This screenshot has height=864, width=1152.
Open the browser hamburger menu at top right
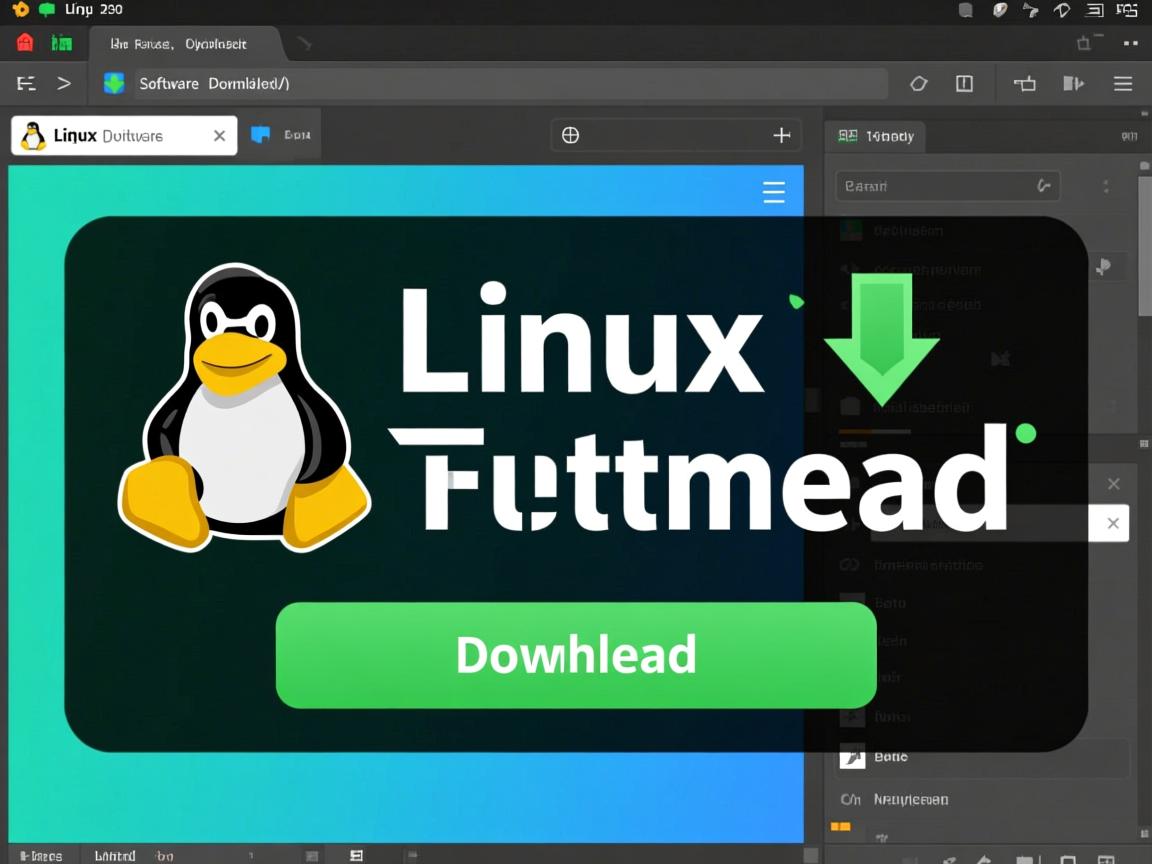pos(1122,83)
